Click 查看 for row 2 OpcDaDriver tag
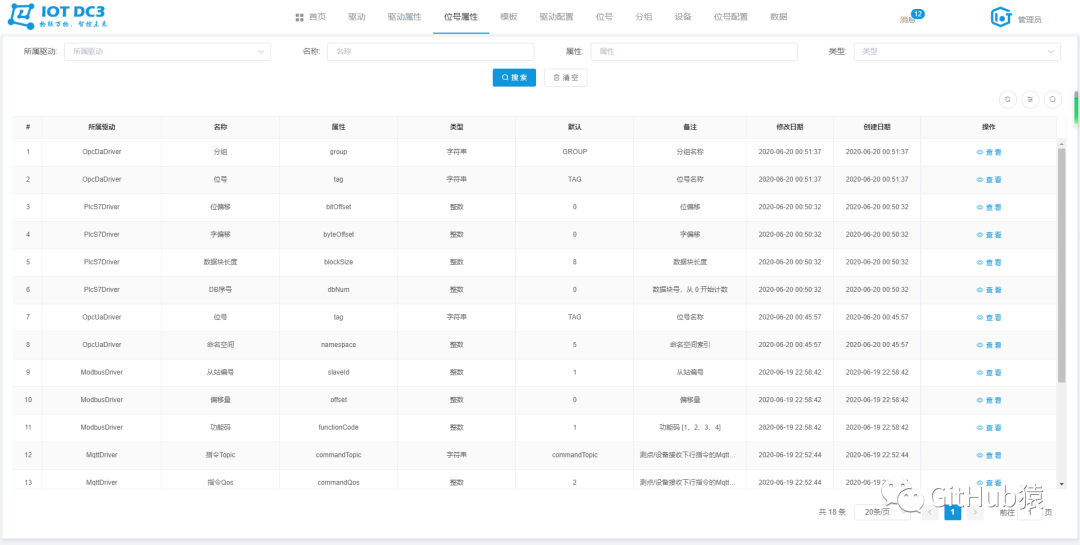 pyautogui.click(x=989, y=179)
